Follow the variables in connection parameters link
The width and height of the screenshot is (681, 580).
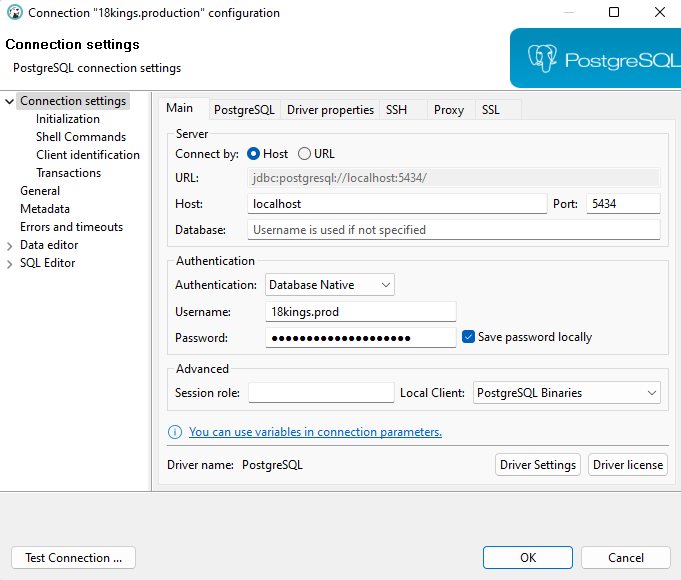[x=315, y=432]
